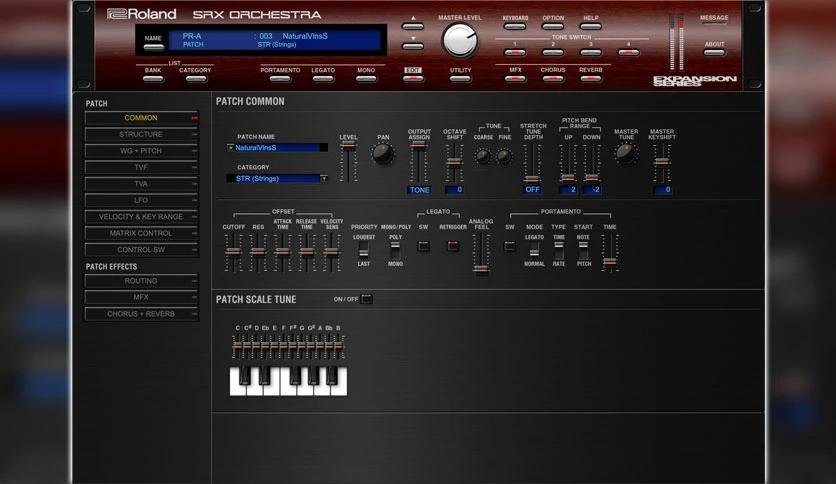
Task: Click the patch LEVEL slider
Action: coord(348,162)
